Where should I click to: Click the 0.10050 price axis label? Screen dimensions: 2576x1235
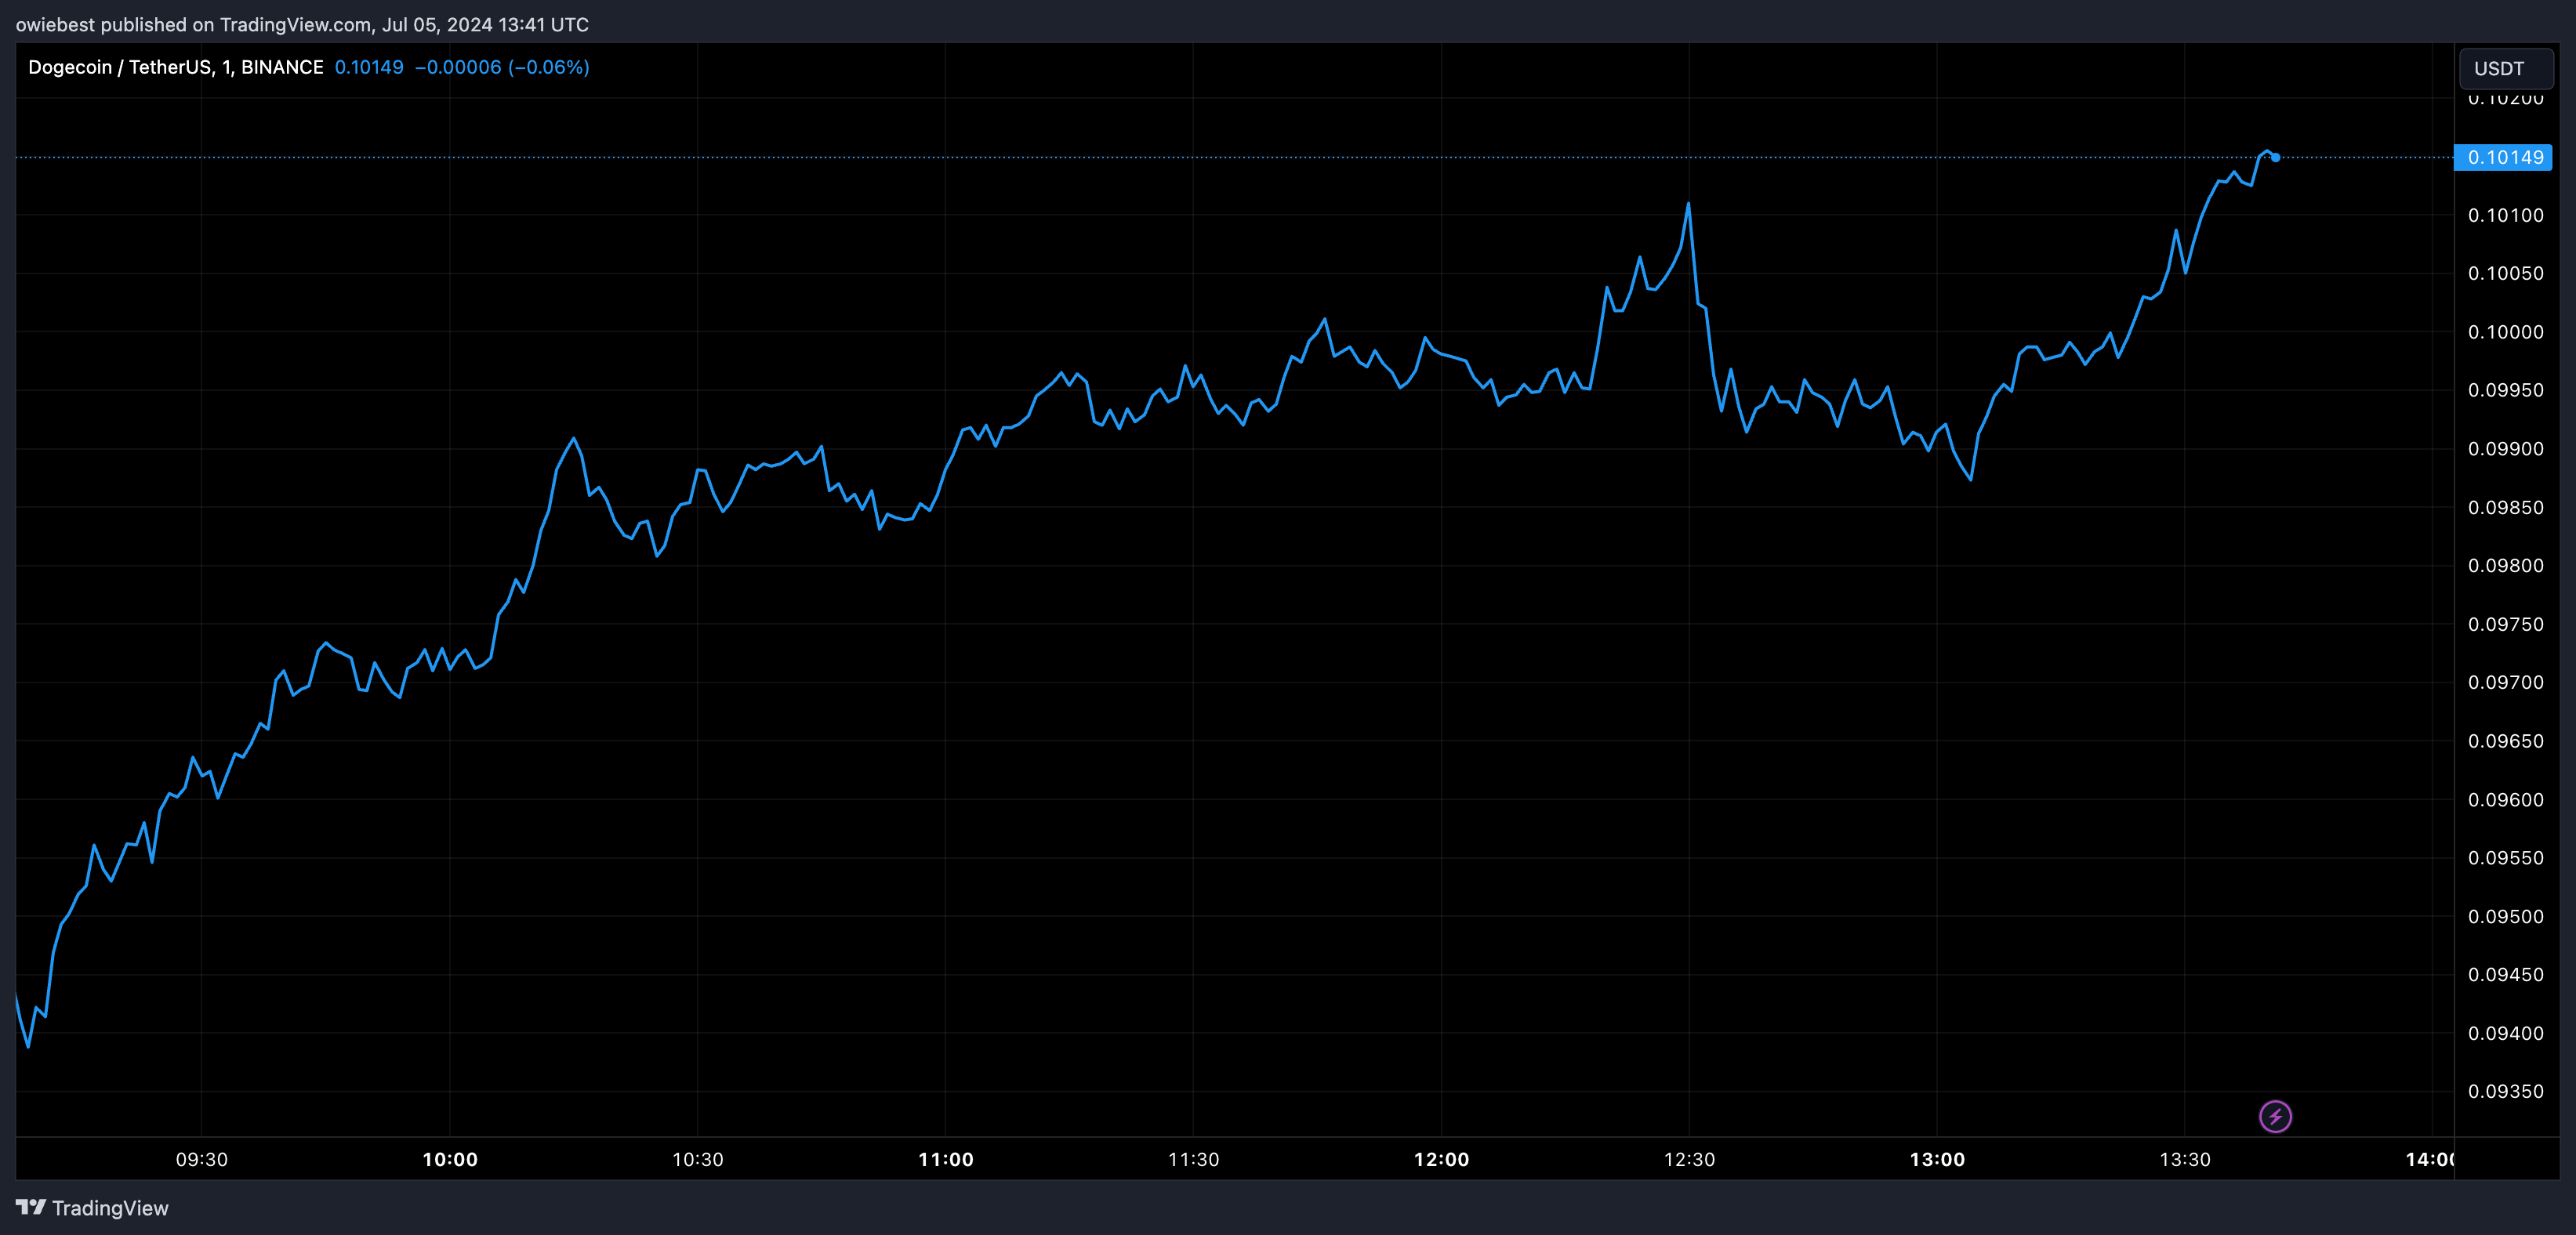(x=2505, y=274)
